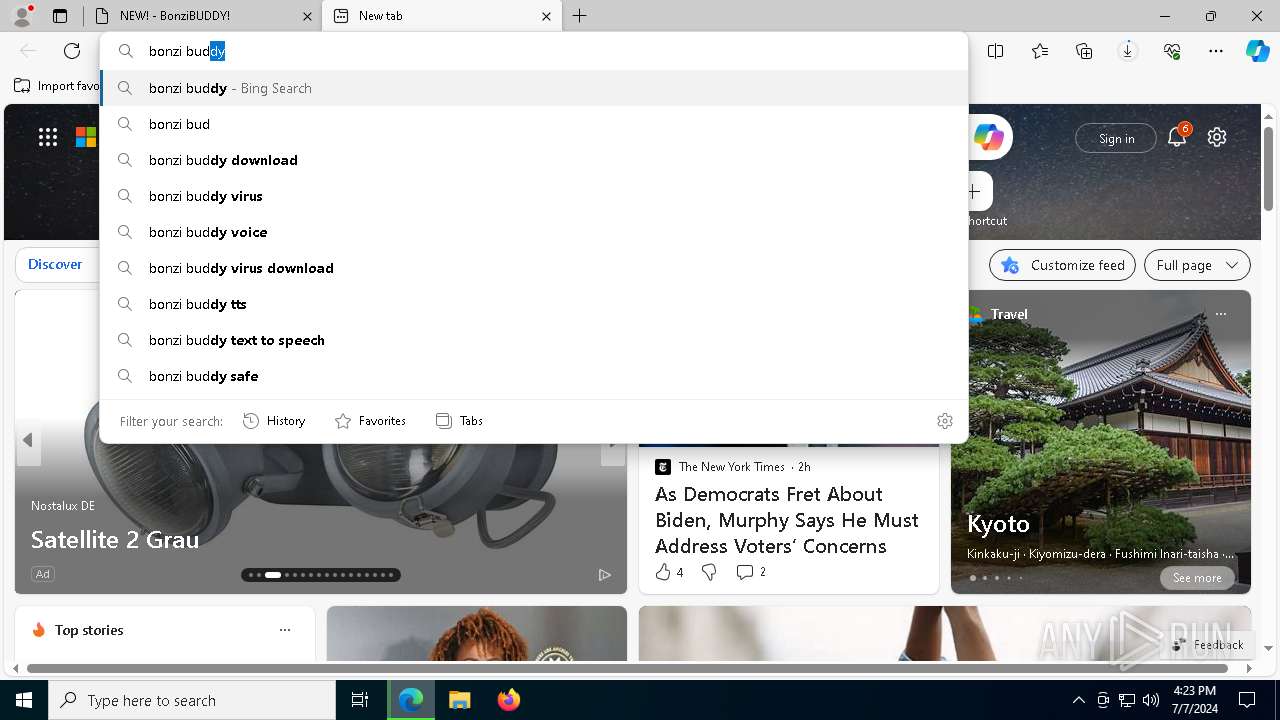Viewport: 1280px width, 720px height.
Task: Open the Feedback button
Action: [x=1208, y=645]
